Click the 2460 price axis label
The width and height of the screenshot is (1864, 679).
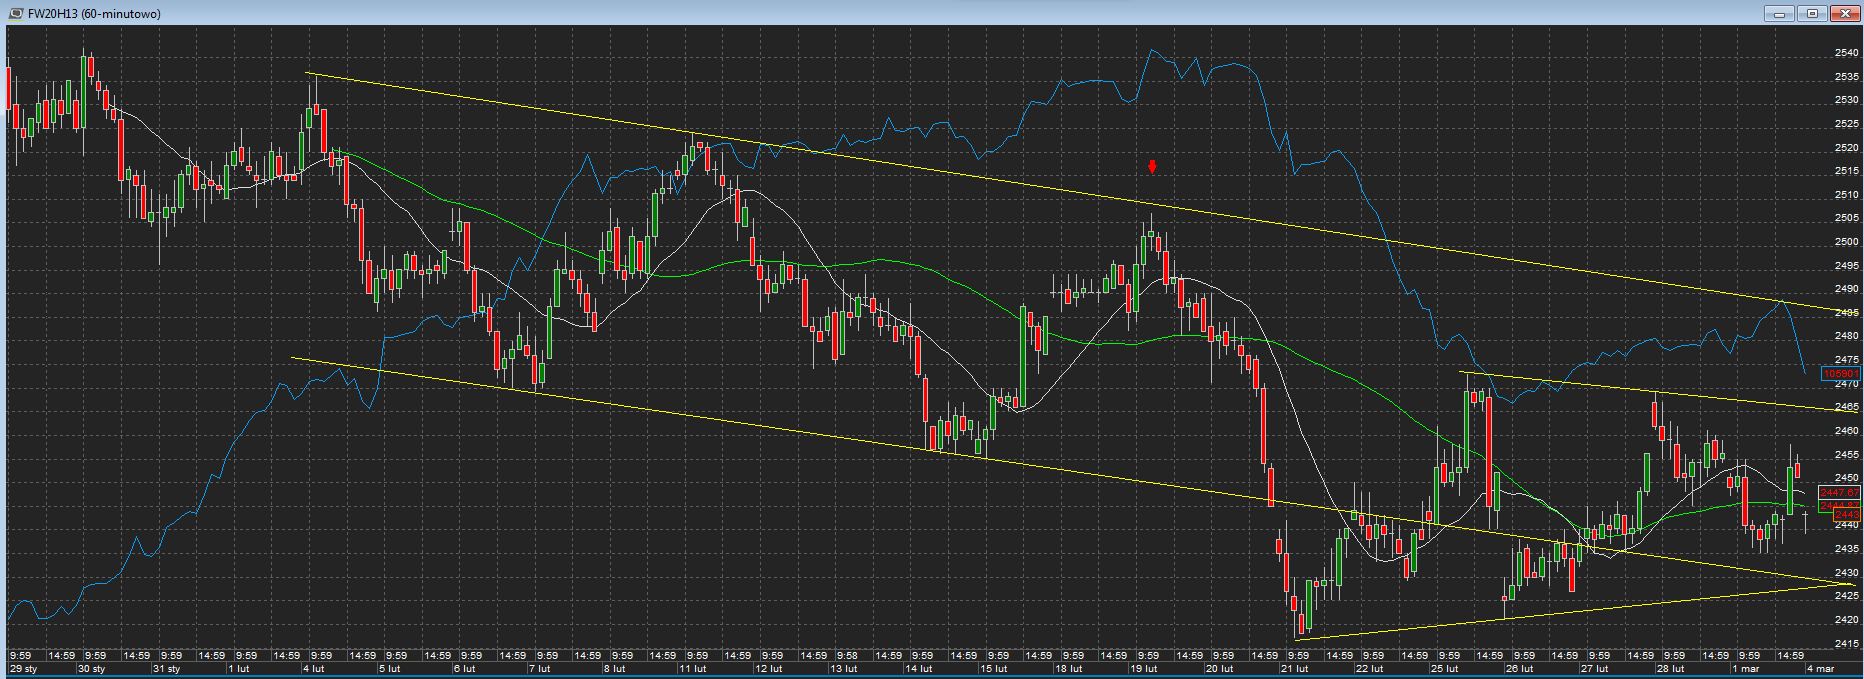[1846, 431]
